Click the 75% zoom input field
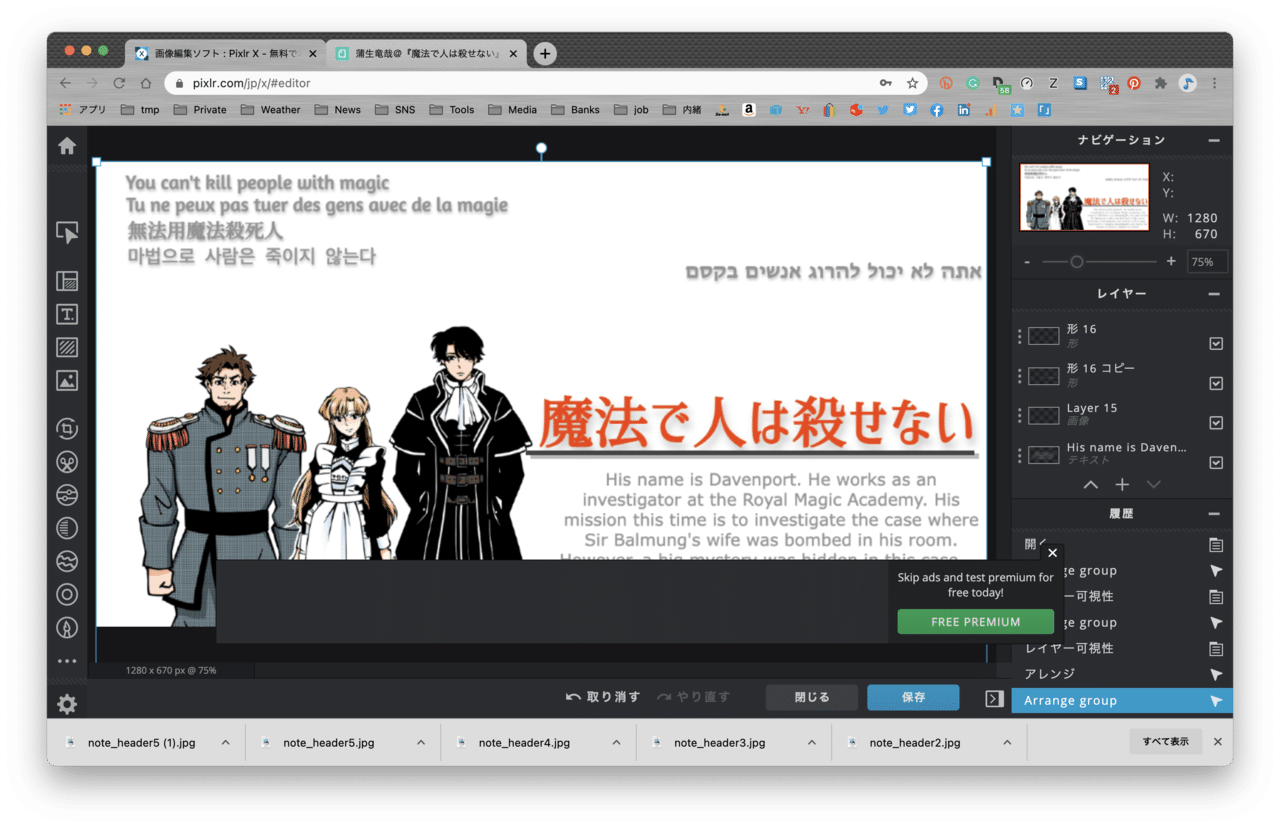 click(1207, 262)
